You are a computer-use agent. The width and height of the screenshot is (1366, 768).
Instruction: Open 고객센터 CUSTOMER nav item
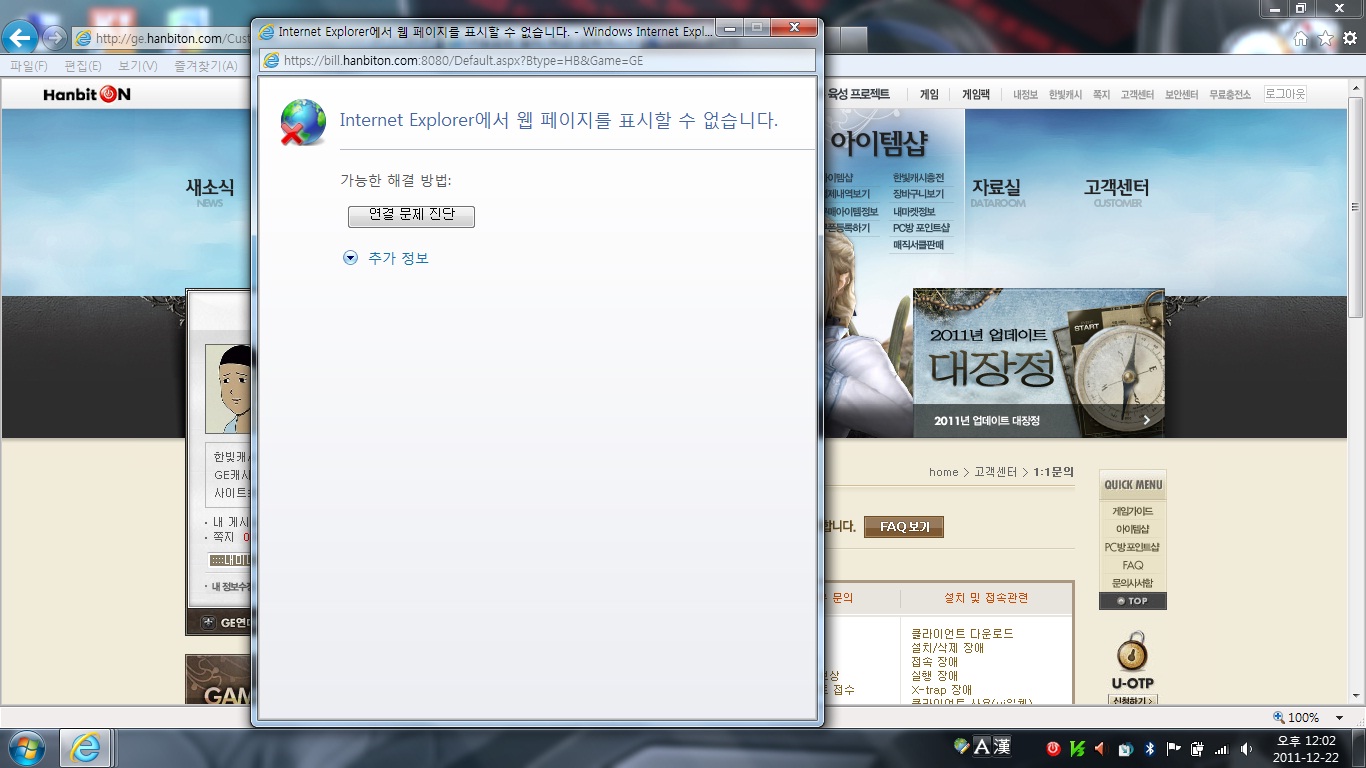[x=1117, y=191]
